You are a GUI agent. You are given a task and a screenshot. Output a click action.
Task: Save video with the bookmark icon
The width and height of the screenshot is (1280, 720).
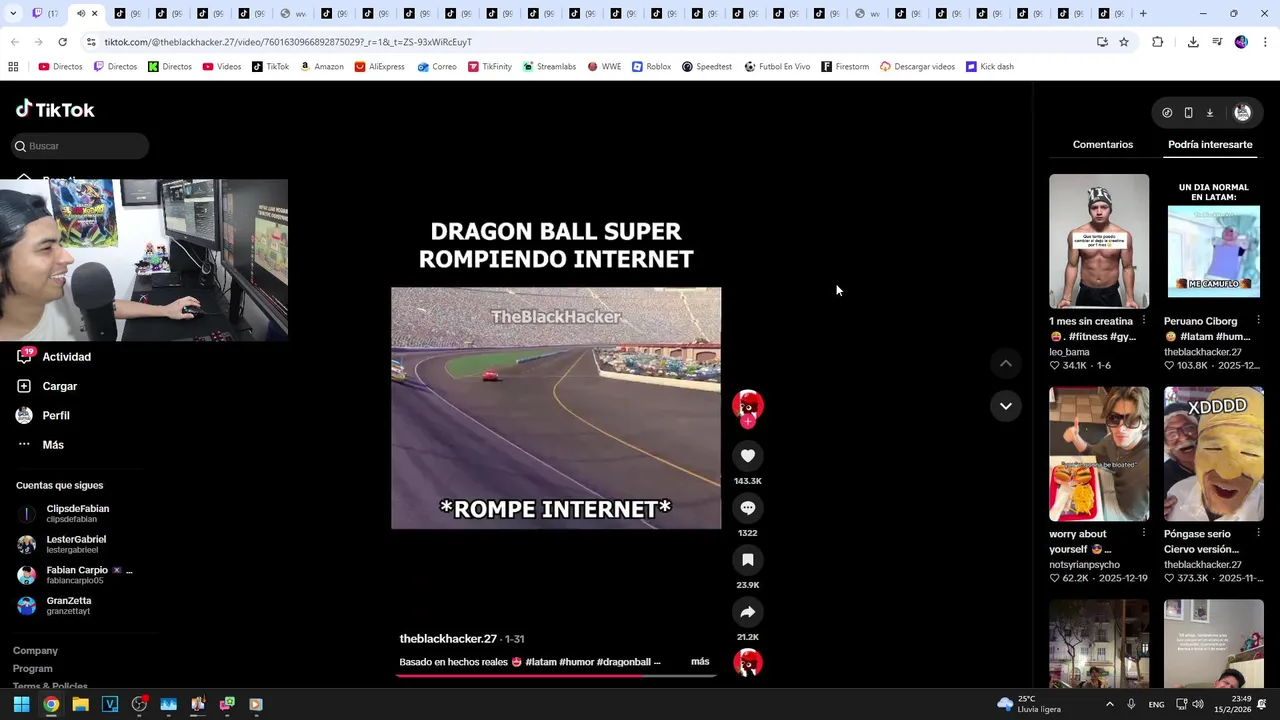coord(748,560)
